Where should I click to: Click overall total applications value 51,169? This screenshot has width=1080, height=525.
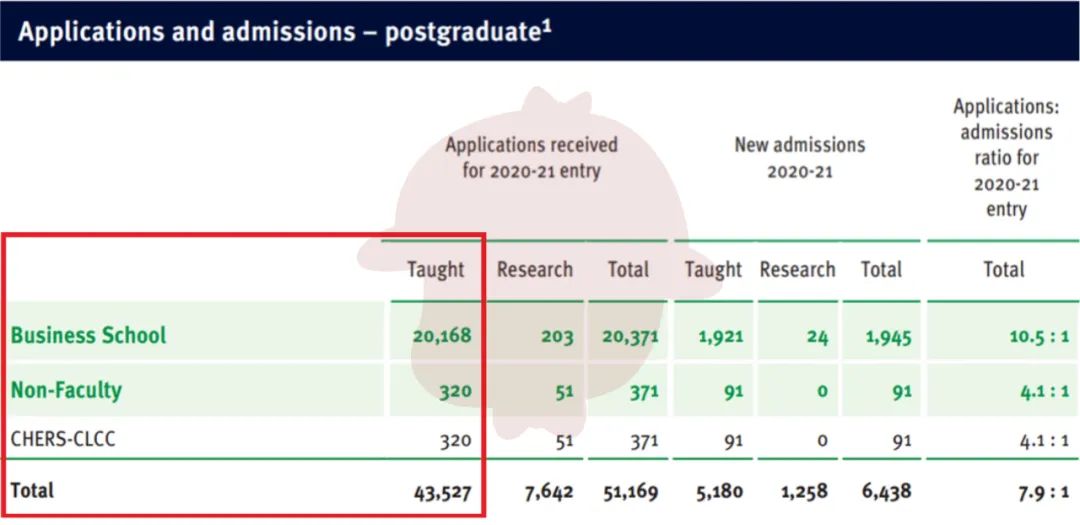pos(630,492)
